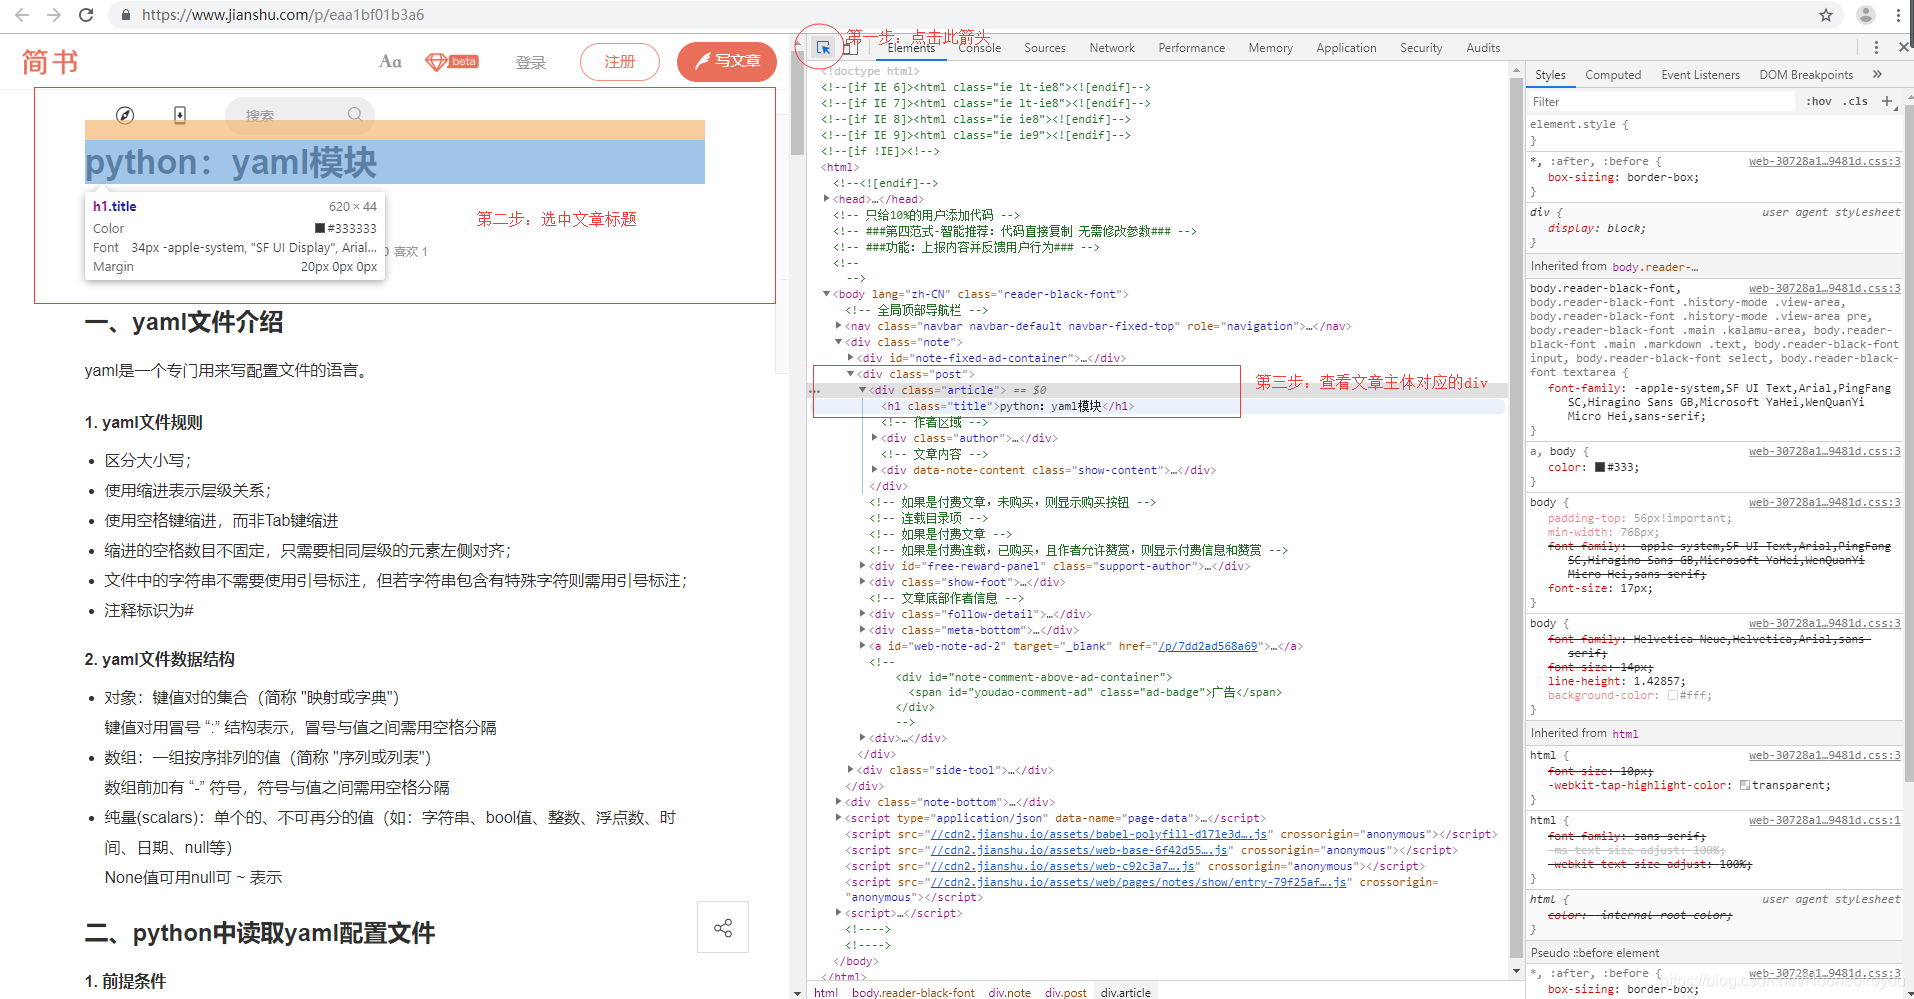Switch to the Sources tab
This screenshot has width=1914, height=999.
(x=1044, y=48)
